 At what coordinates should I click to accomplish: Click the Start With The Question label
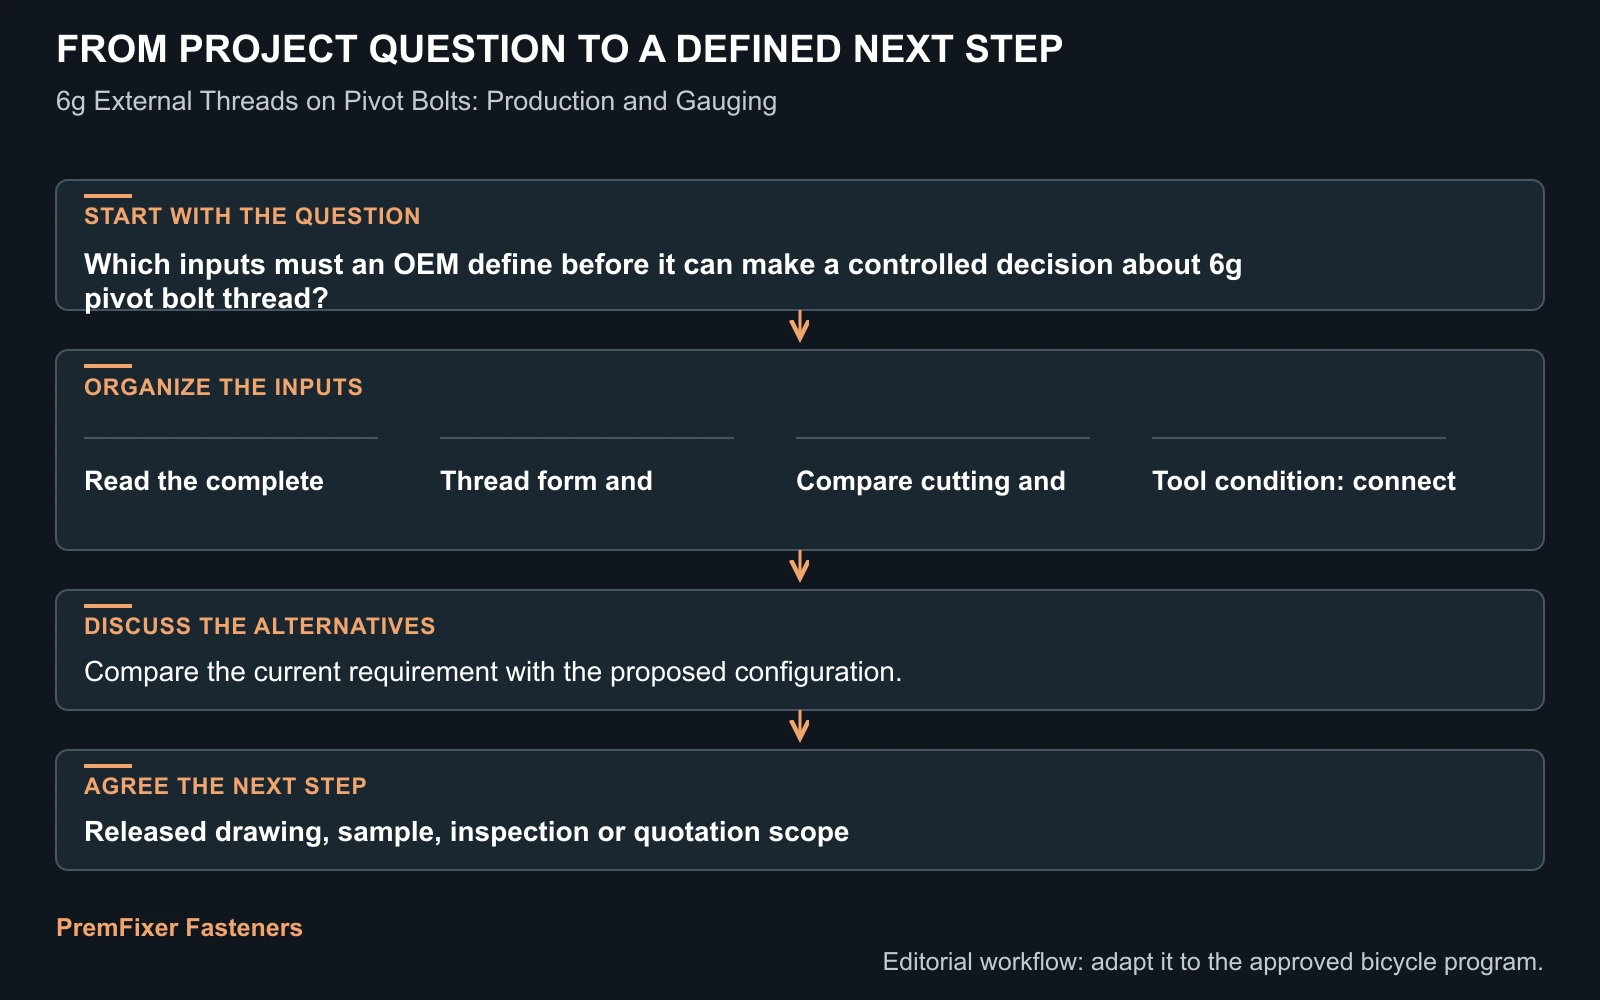coord(252,216)
